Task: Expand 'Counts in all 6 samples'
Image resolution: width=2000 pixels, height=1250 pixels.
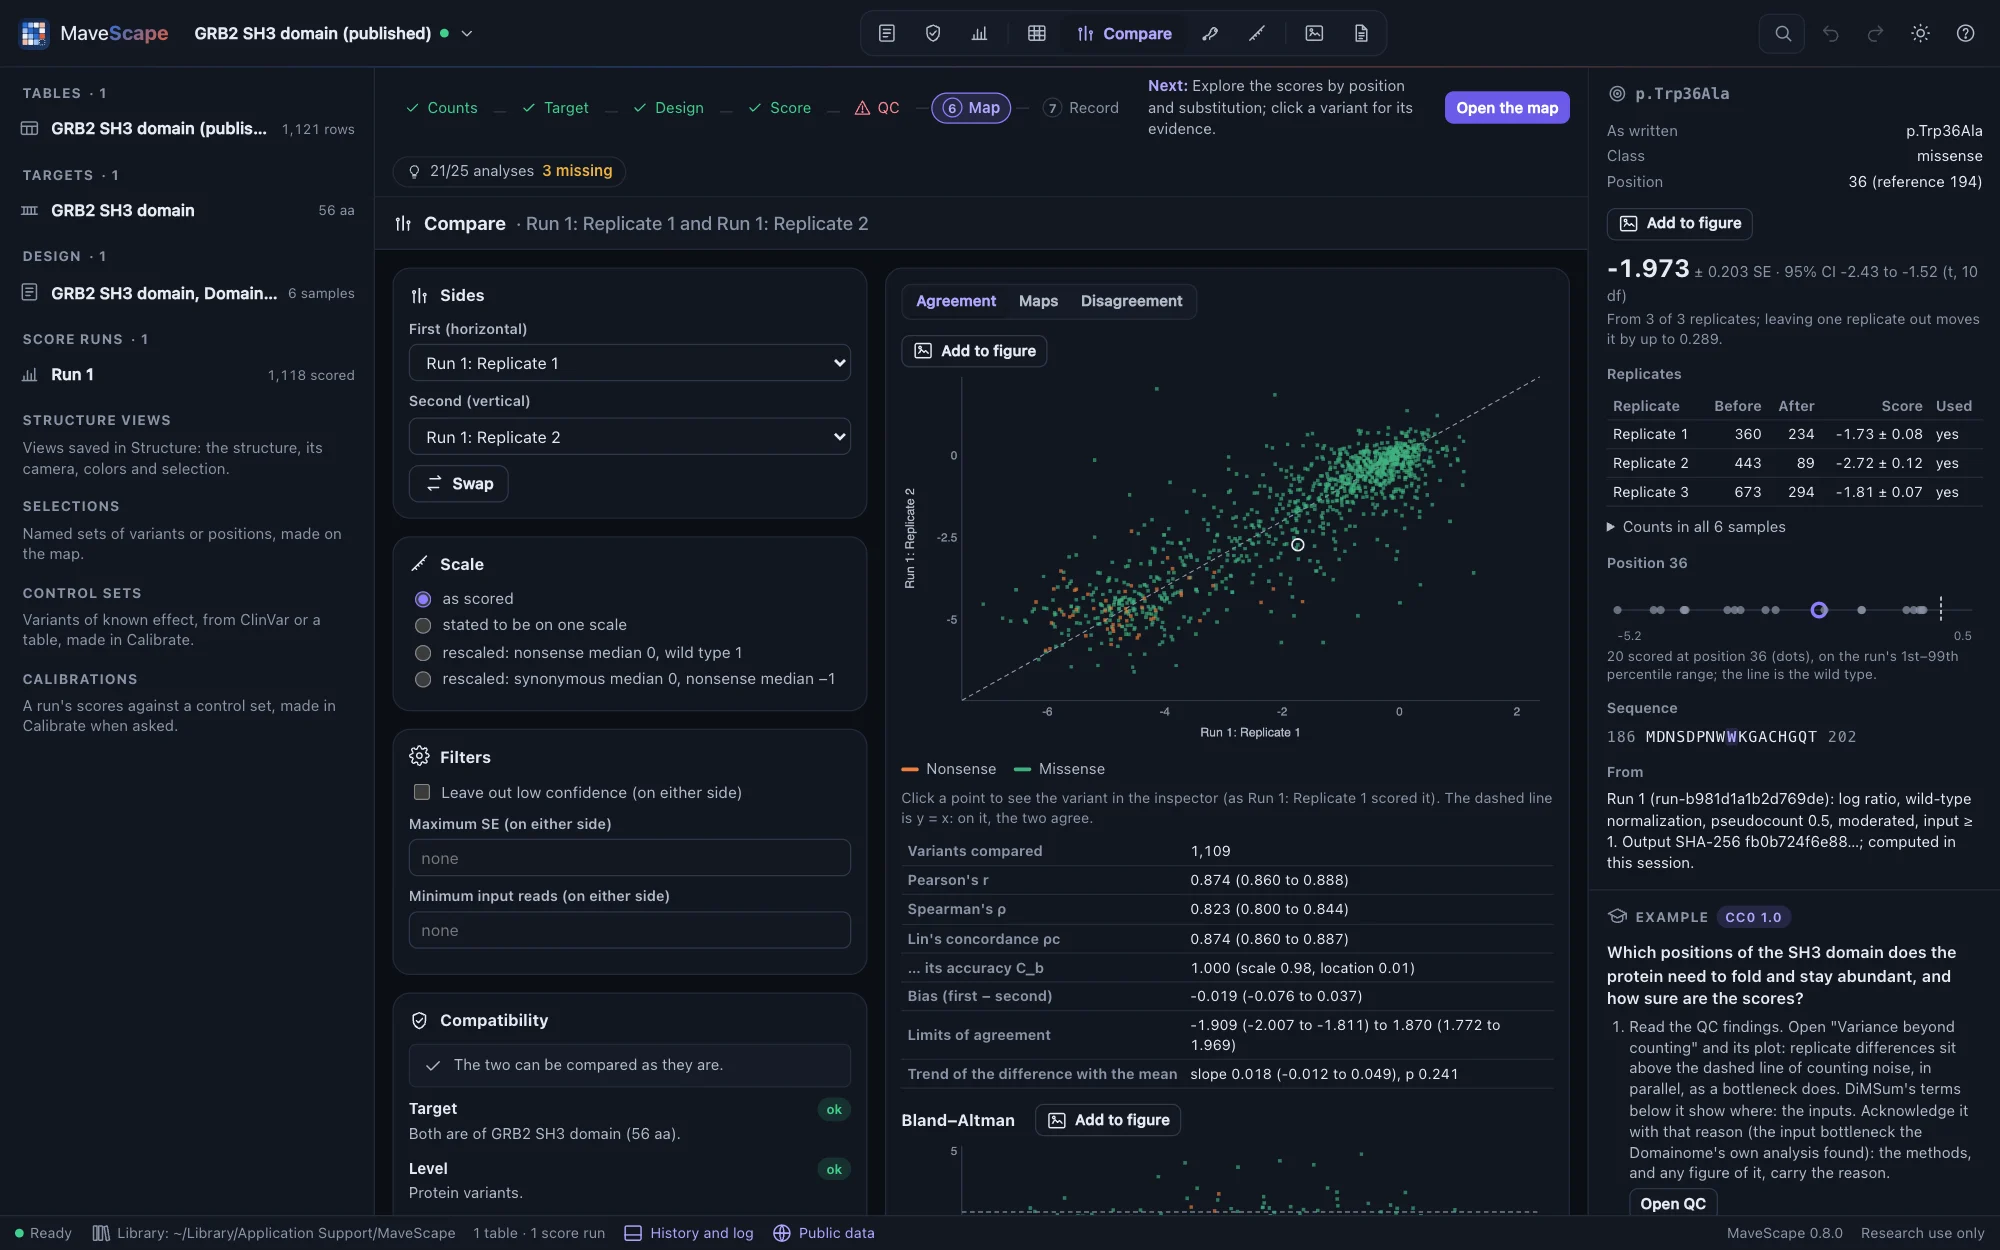Action: (x=1696, y=527)
